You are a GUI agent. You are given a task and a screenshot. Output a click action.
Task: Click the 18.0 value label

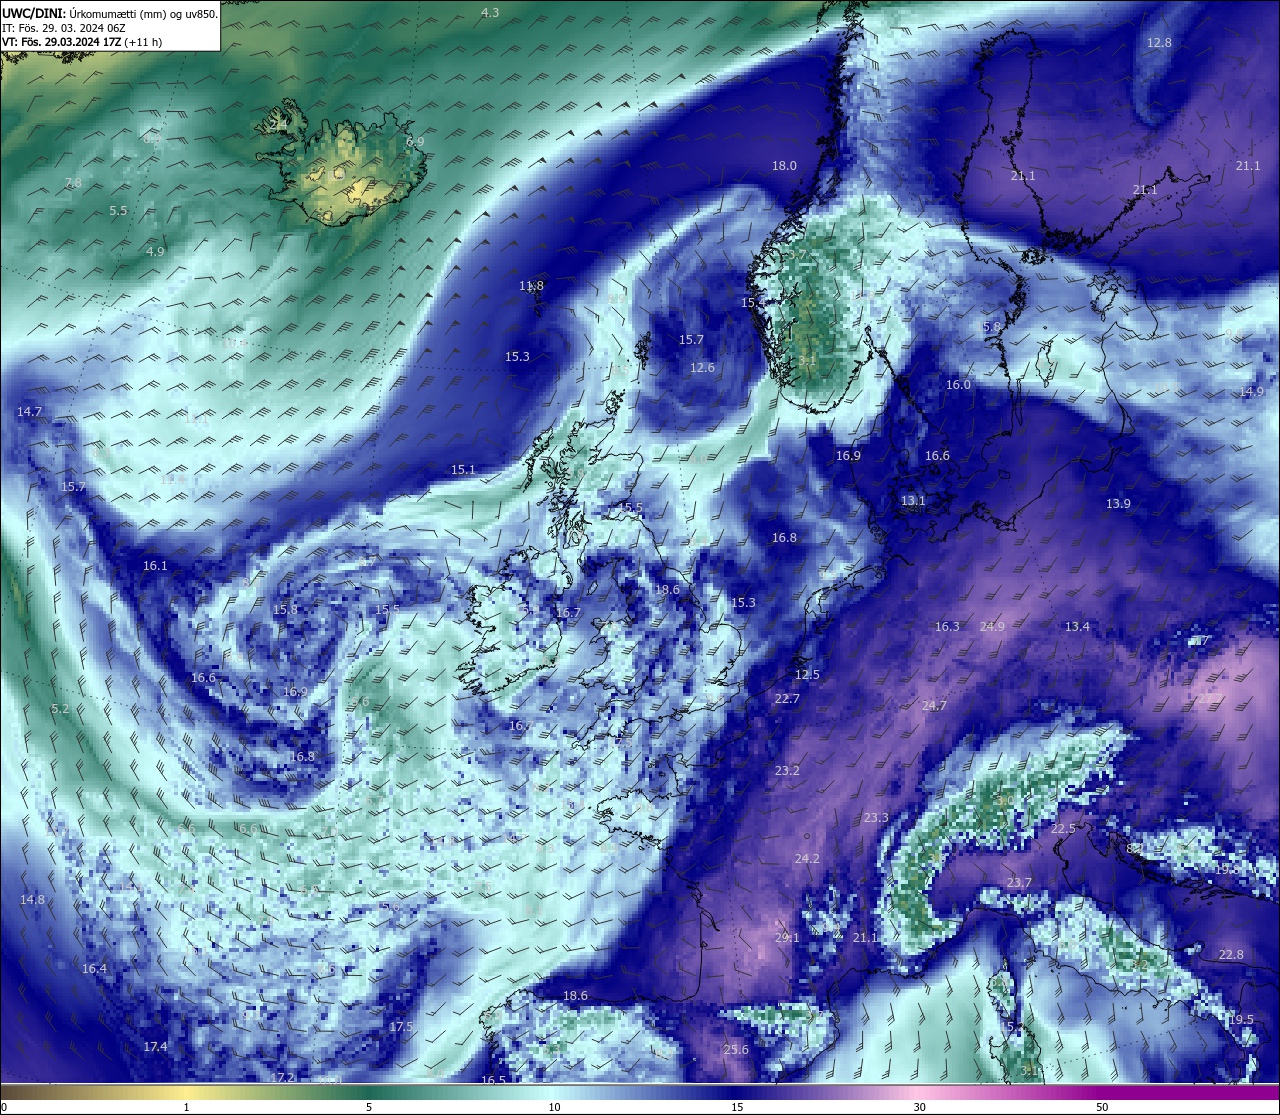pos(784,166)
